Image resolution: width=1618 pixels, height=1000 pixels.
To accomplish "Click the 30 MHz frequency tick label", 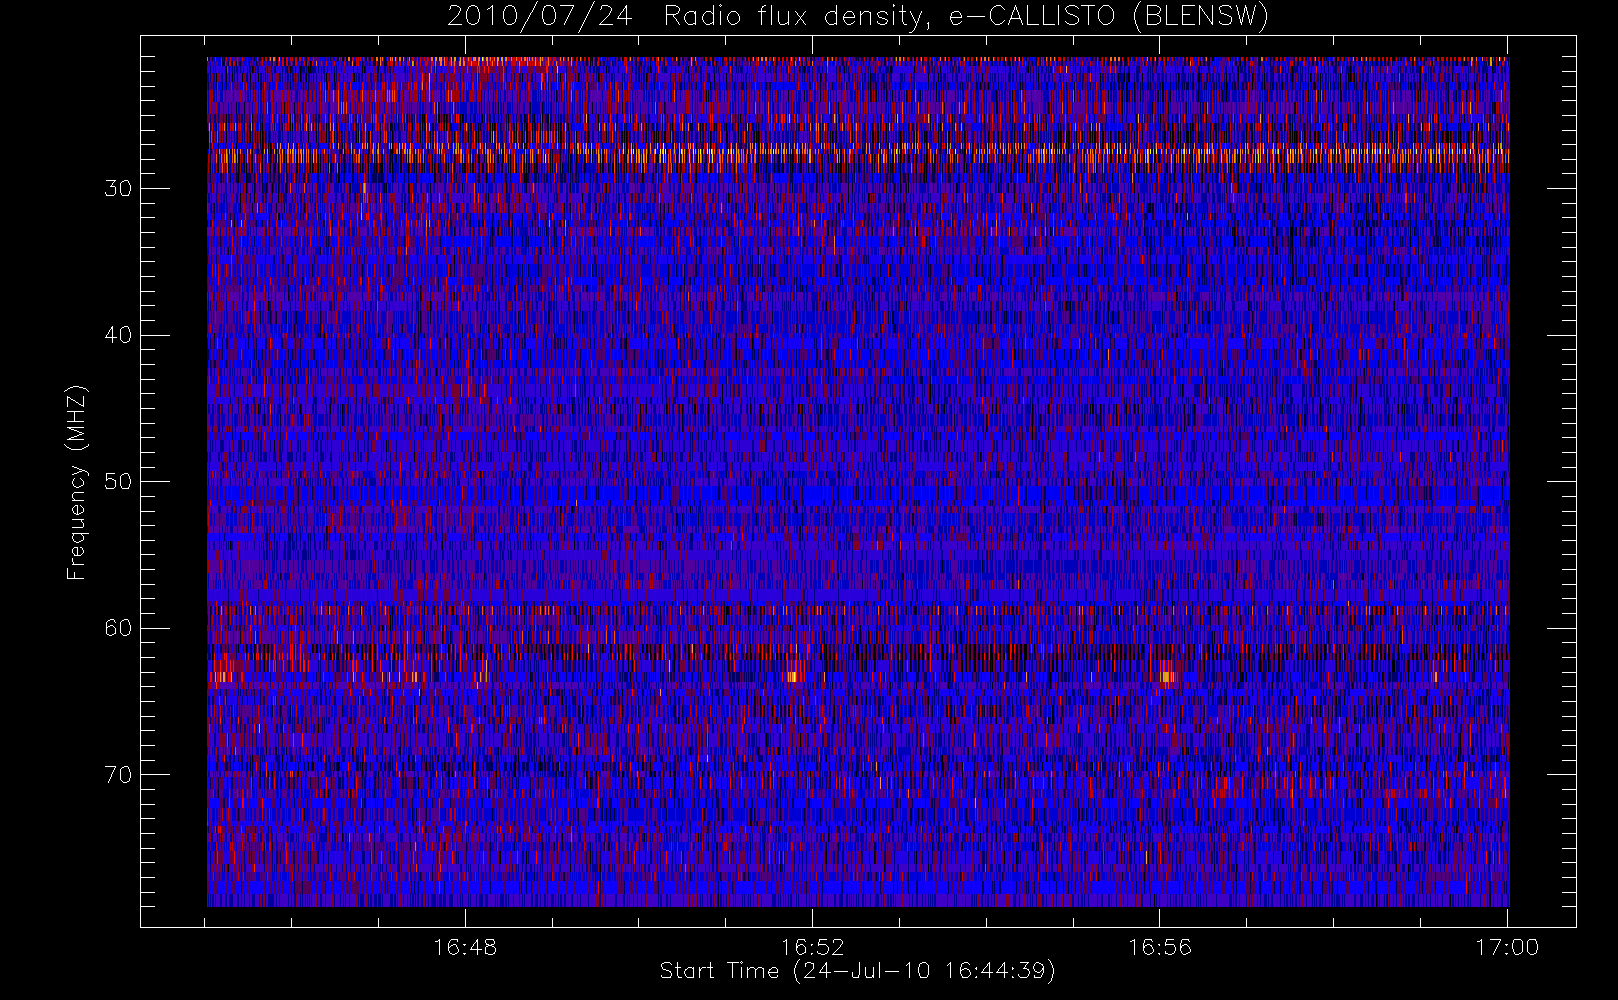I will pos(118,189).
